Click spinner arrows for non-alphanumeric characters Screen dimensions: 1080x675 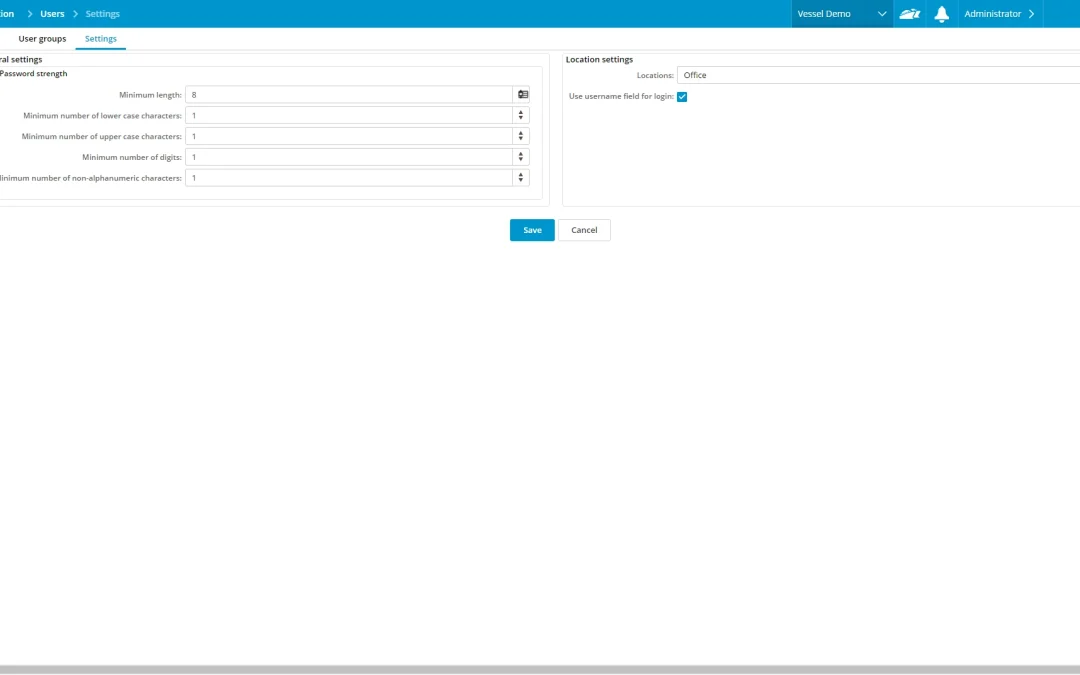click(521, 178)
